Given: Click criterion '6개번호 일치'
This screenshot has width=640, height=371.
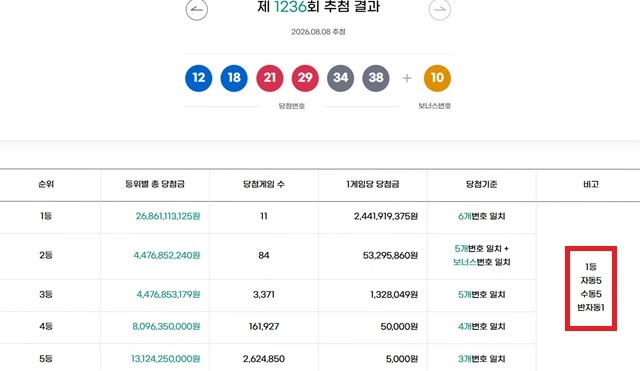Looking at the screenshot, I should [x=482, y=216].
